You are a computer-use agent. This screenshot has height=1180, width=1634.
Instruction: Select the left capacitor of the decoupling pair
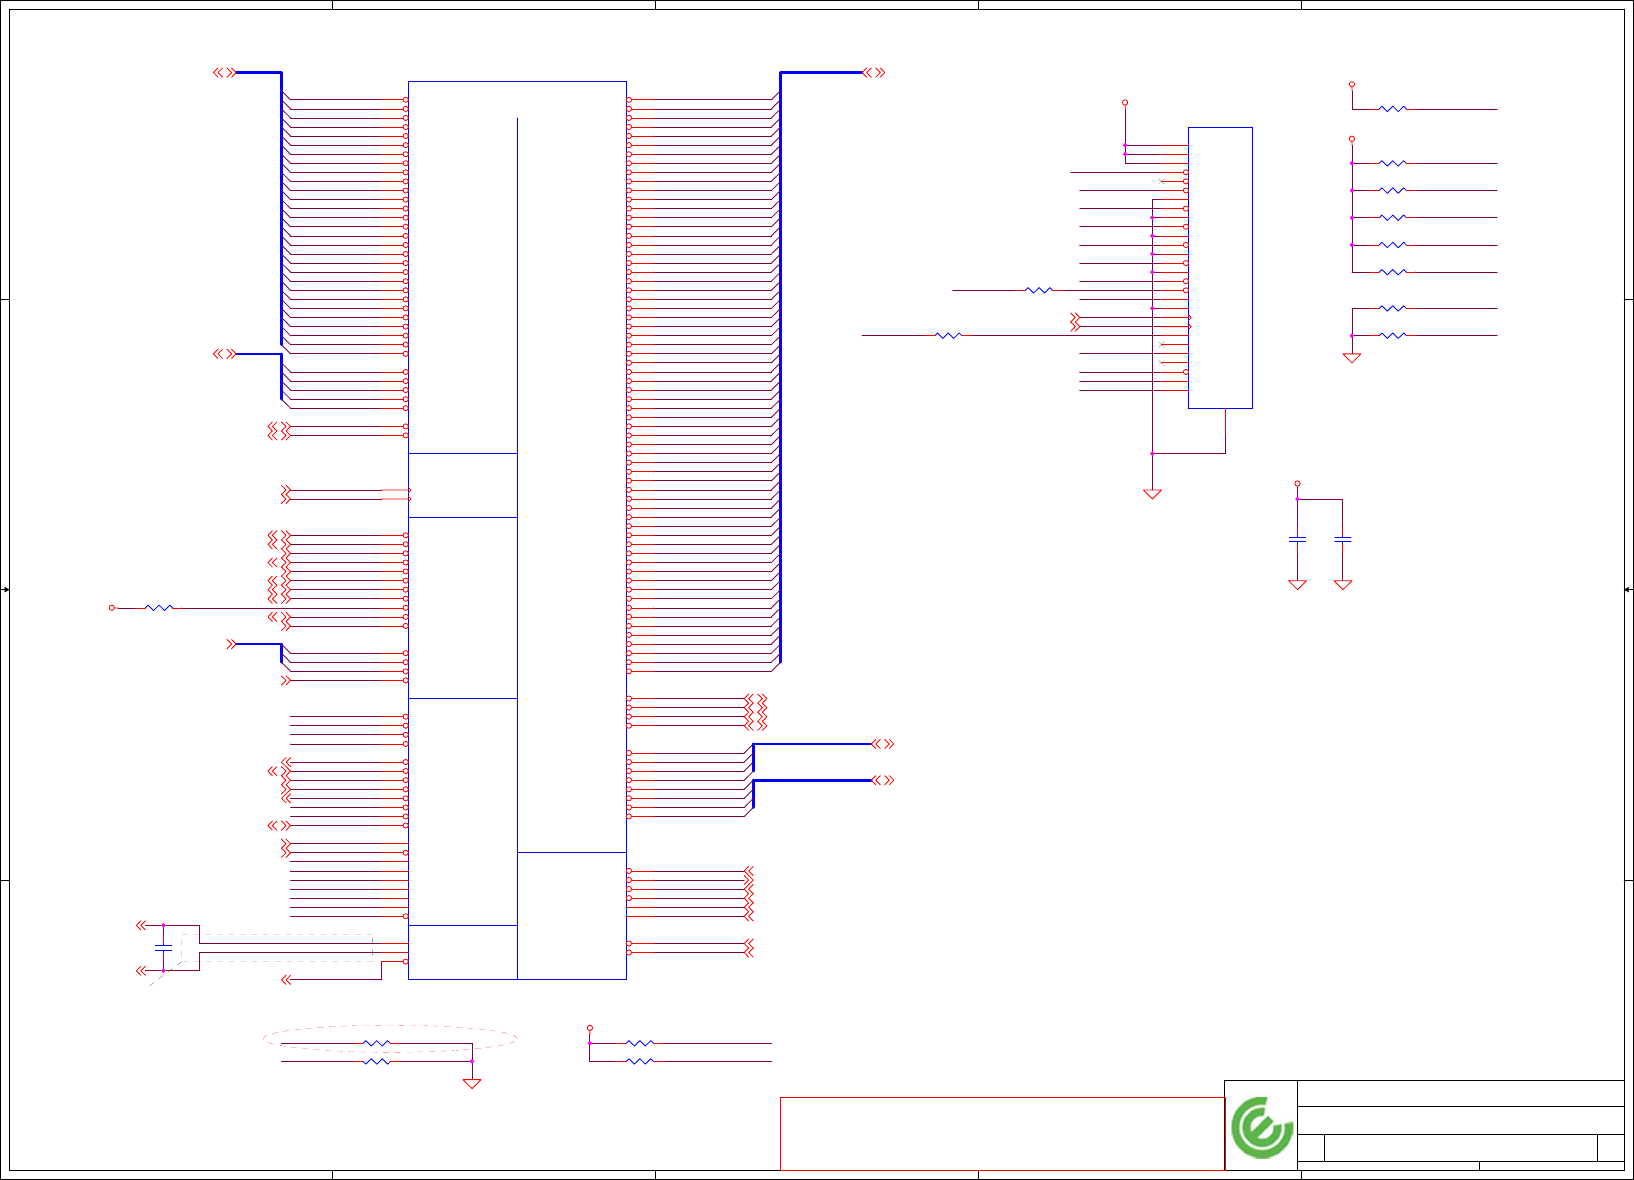pos(1297,540)
